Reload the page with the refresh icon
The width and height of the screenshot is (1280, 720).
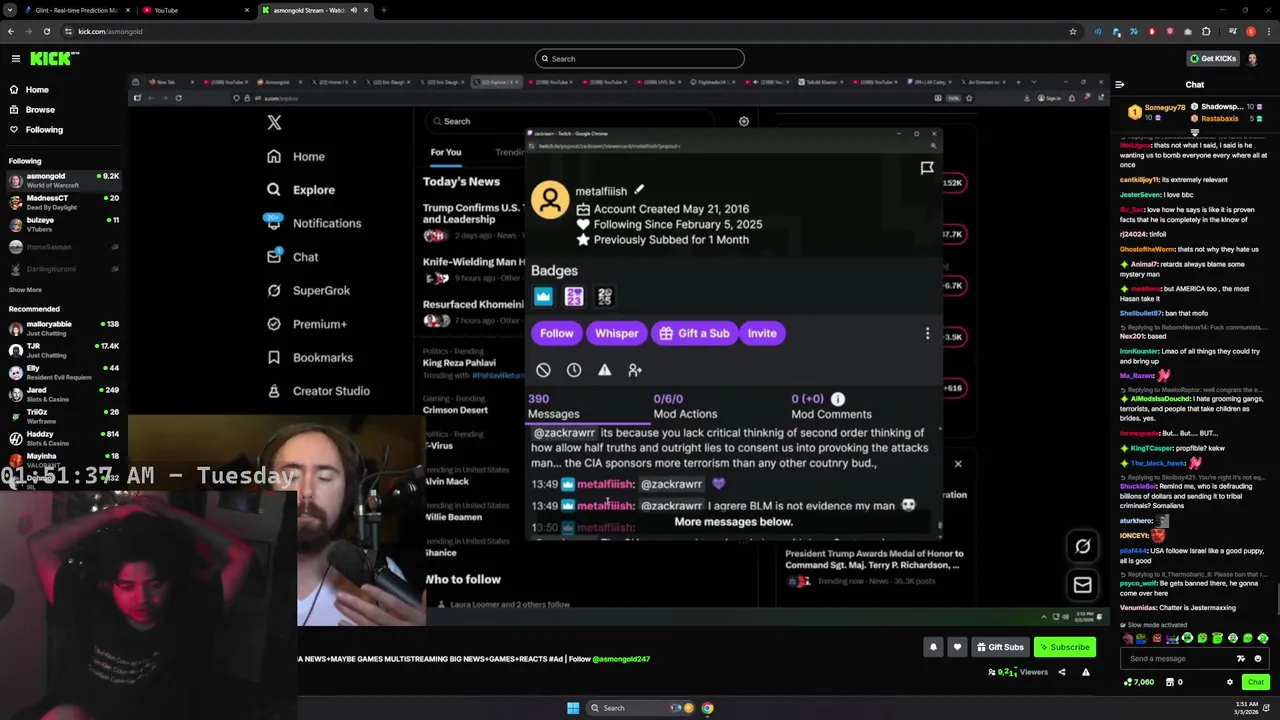[x=46, y=31]
